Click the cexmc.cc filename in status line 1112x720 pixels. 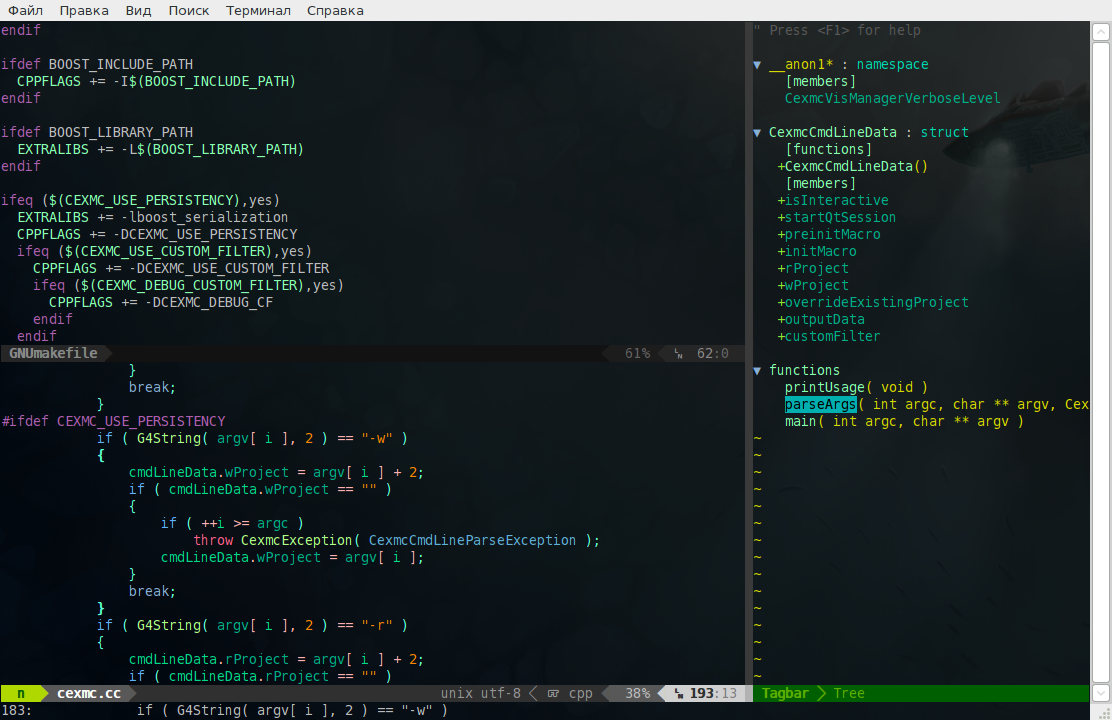coord(89,694)
